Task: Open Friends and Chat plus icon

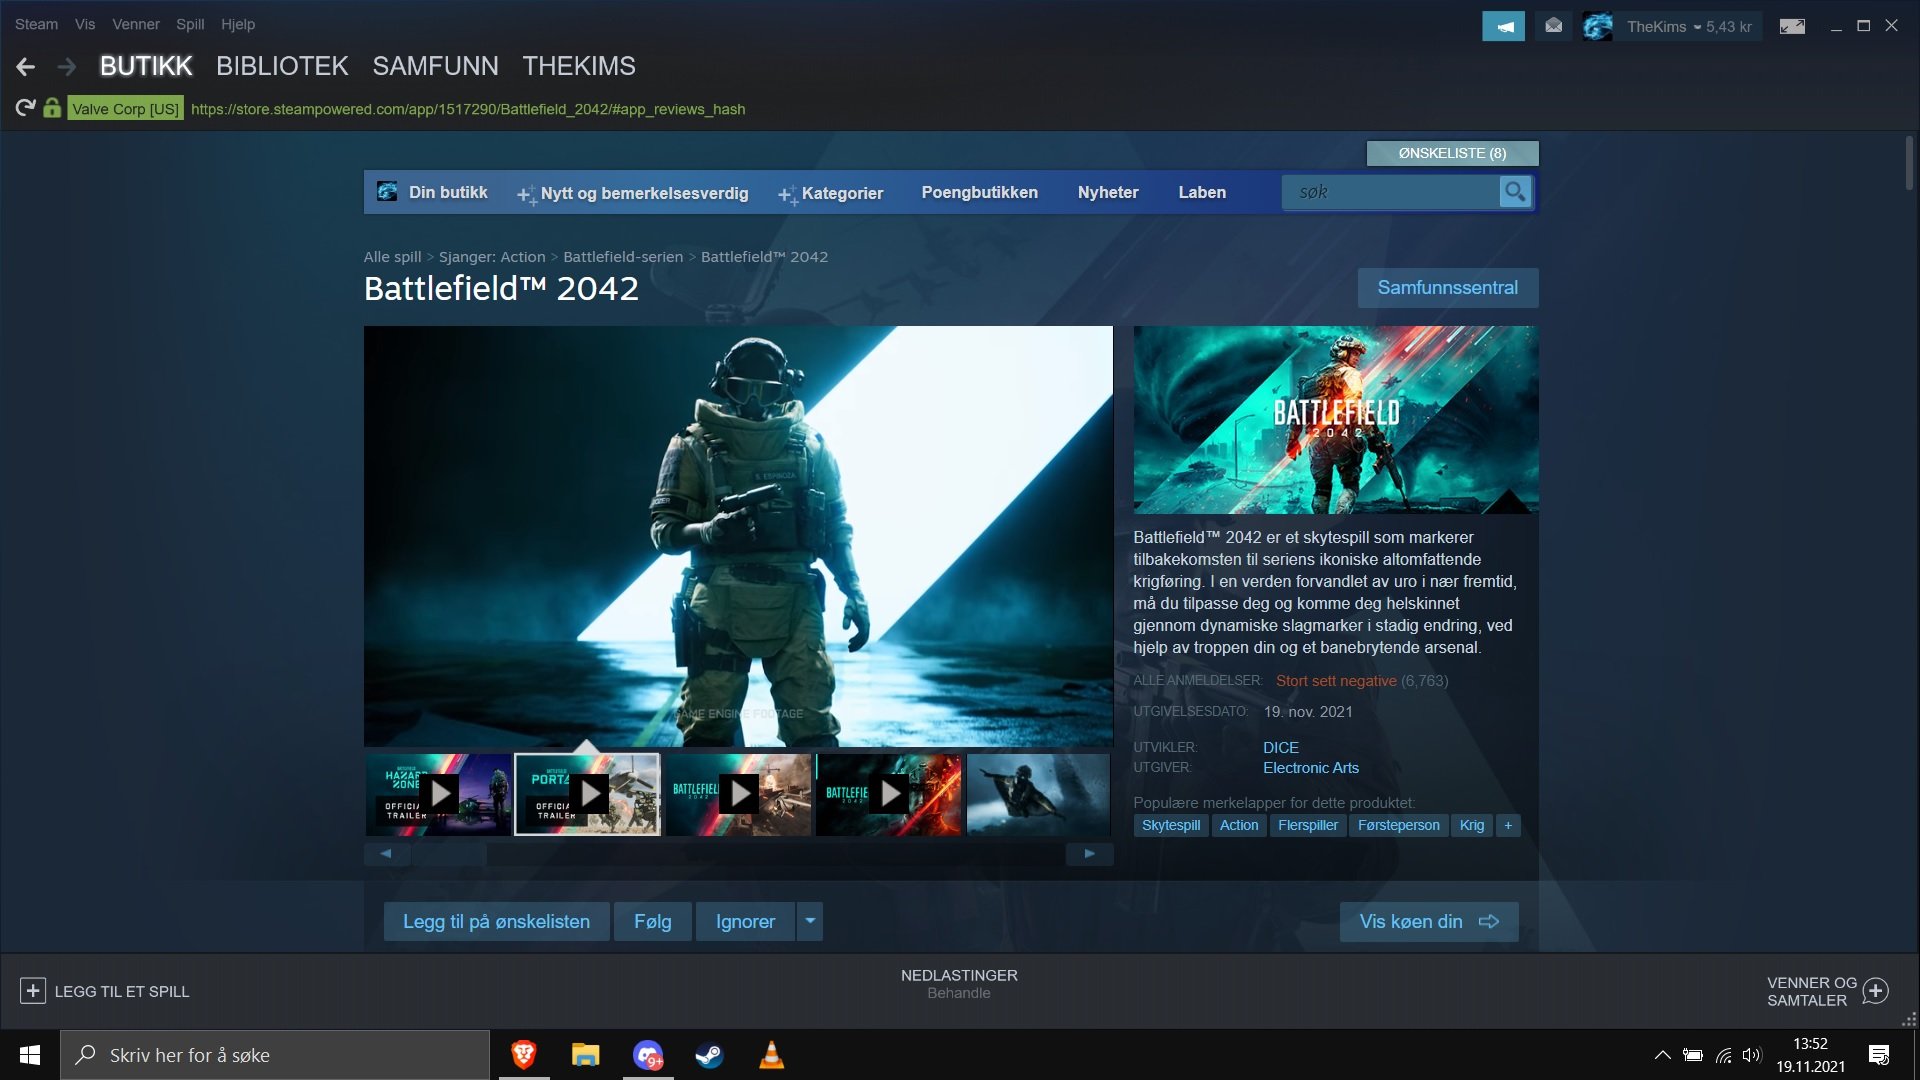Action: (x=1876, y=991)
